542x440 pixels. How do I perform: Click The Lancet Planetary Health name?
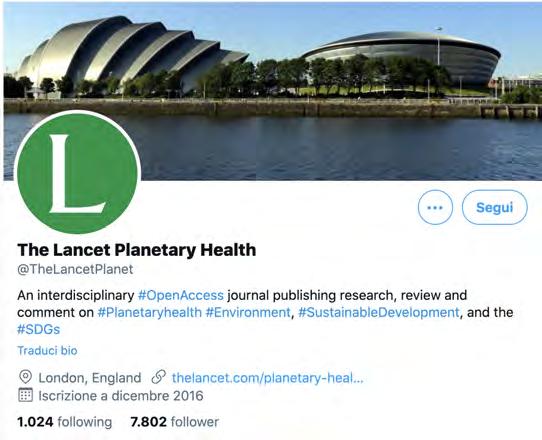(137, 250)
